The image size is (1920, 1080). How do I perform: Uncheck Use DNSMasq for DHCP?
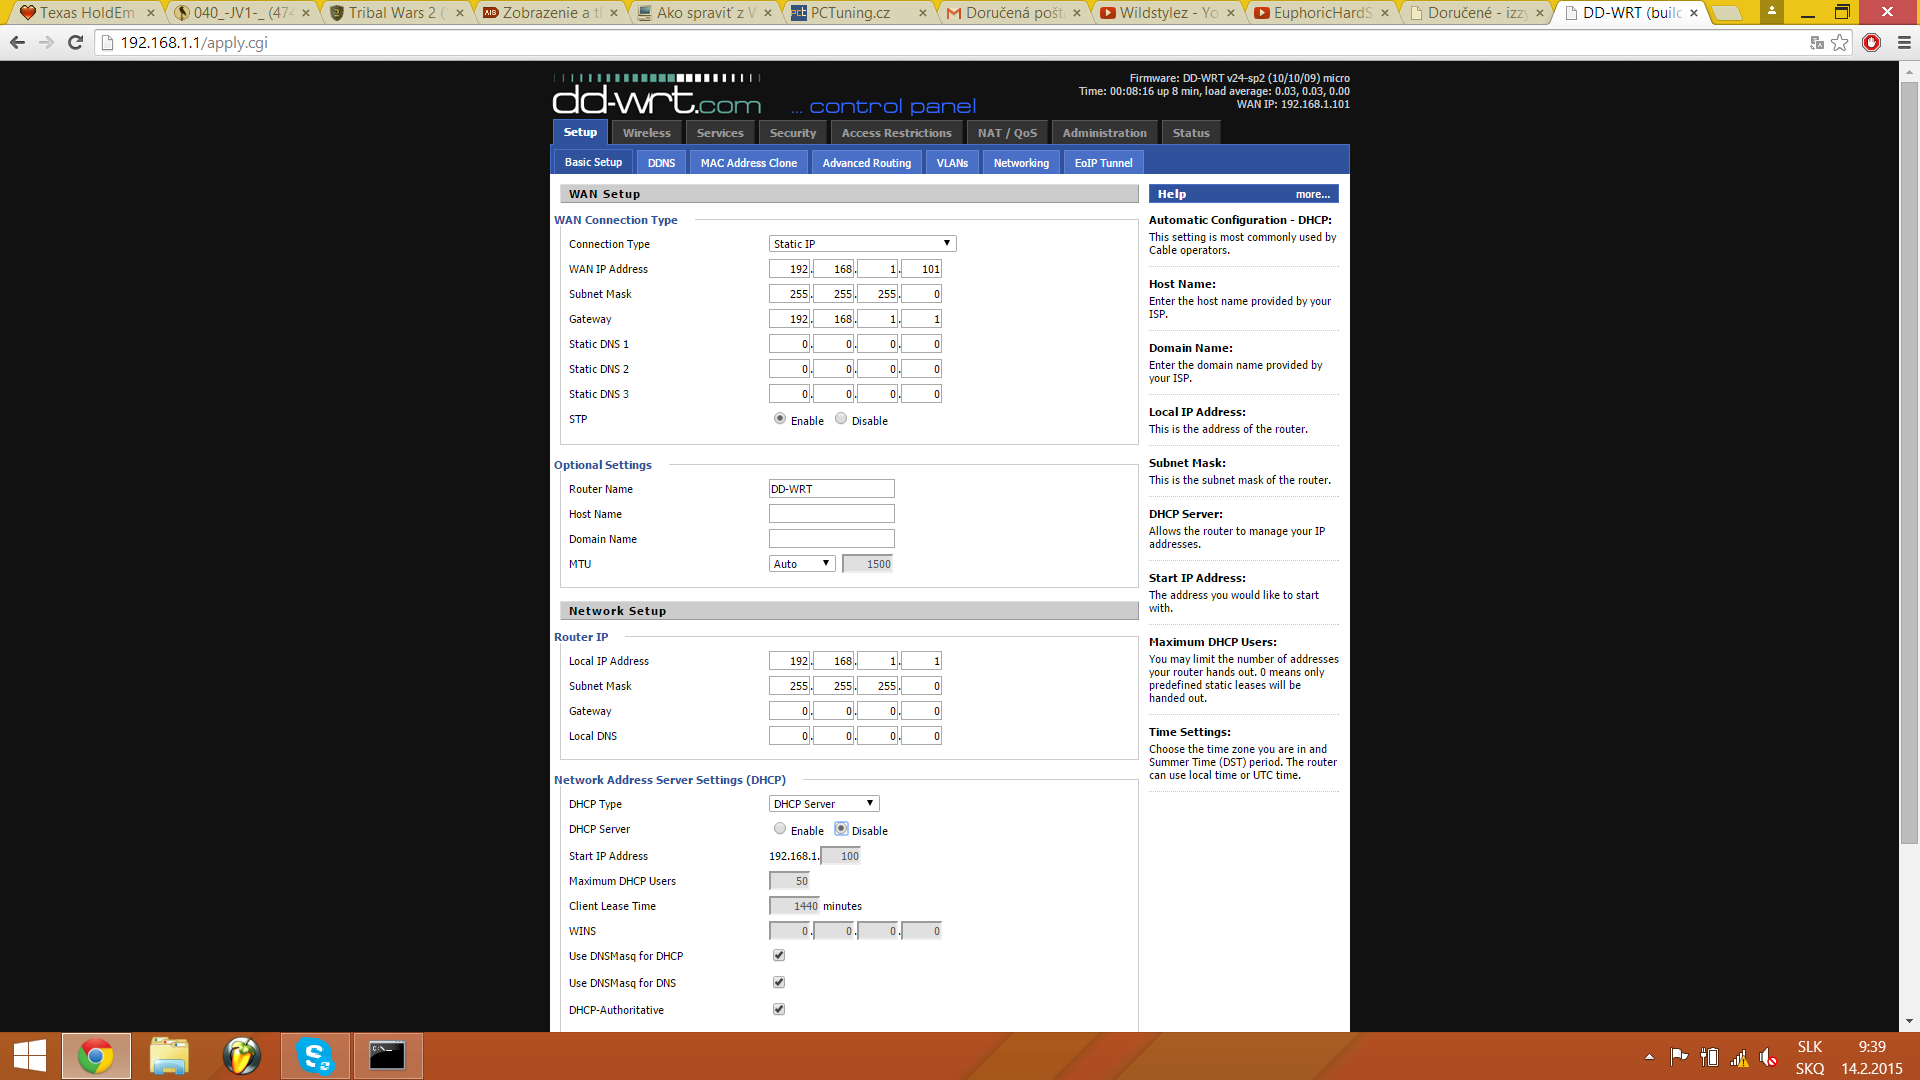tap(779, 956)
